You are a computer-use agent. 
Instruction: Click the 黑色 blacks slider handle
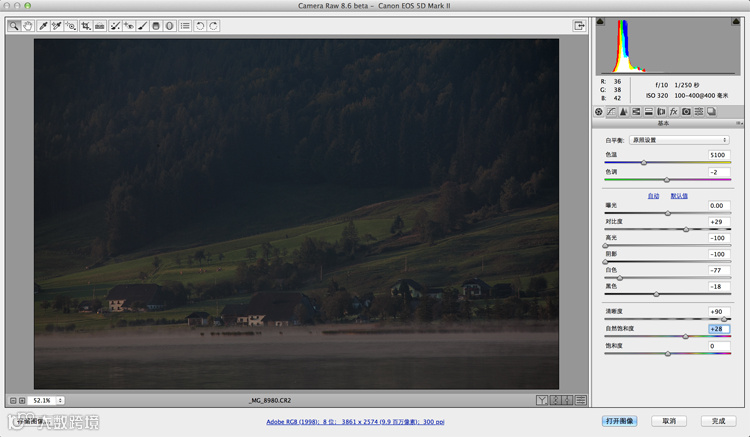656,295
